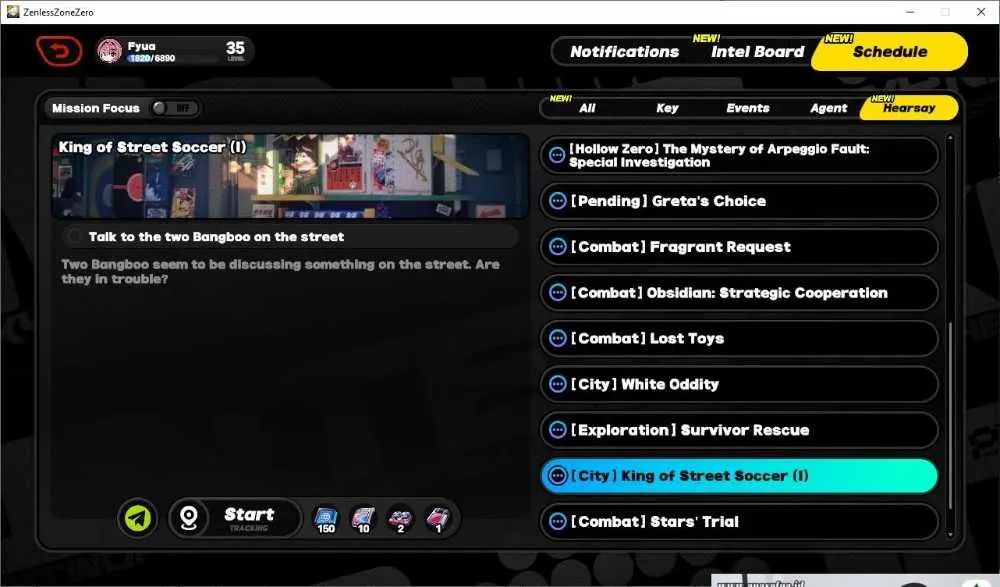1000x587 pixels.
Task: Click the icon beside Survivor Rescue
Action: 557,430
